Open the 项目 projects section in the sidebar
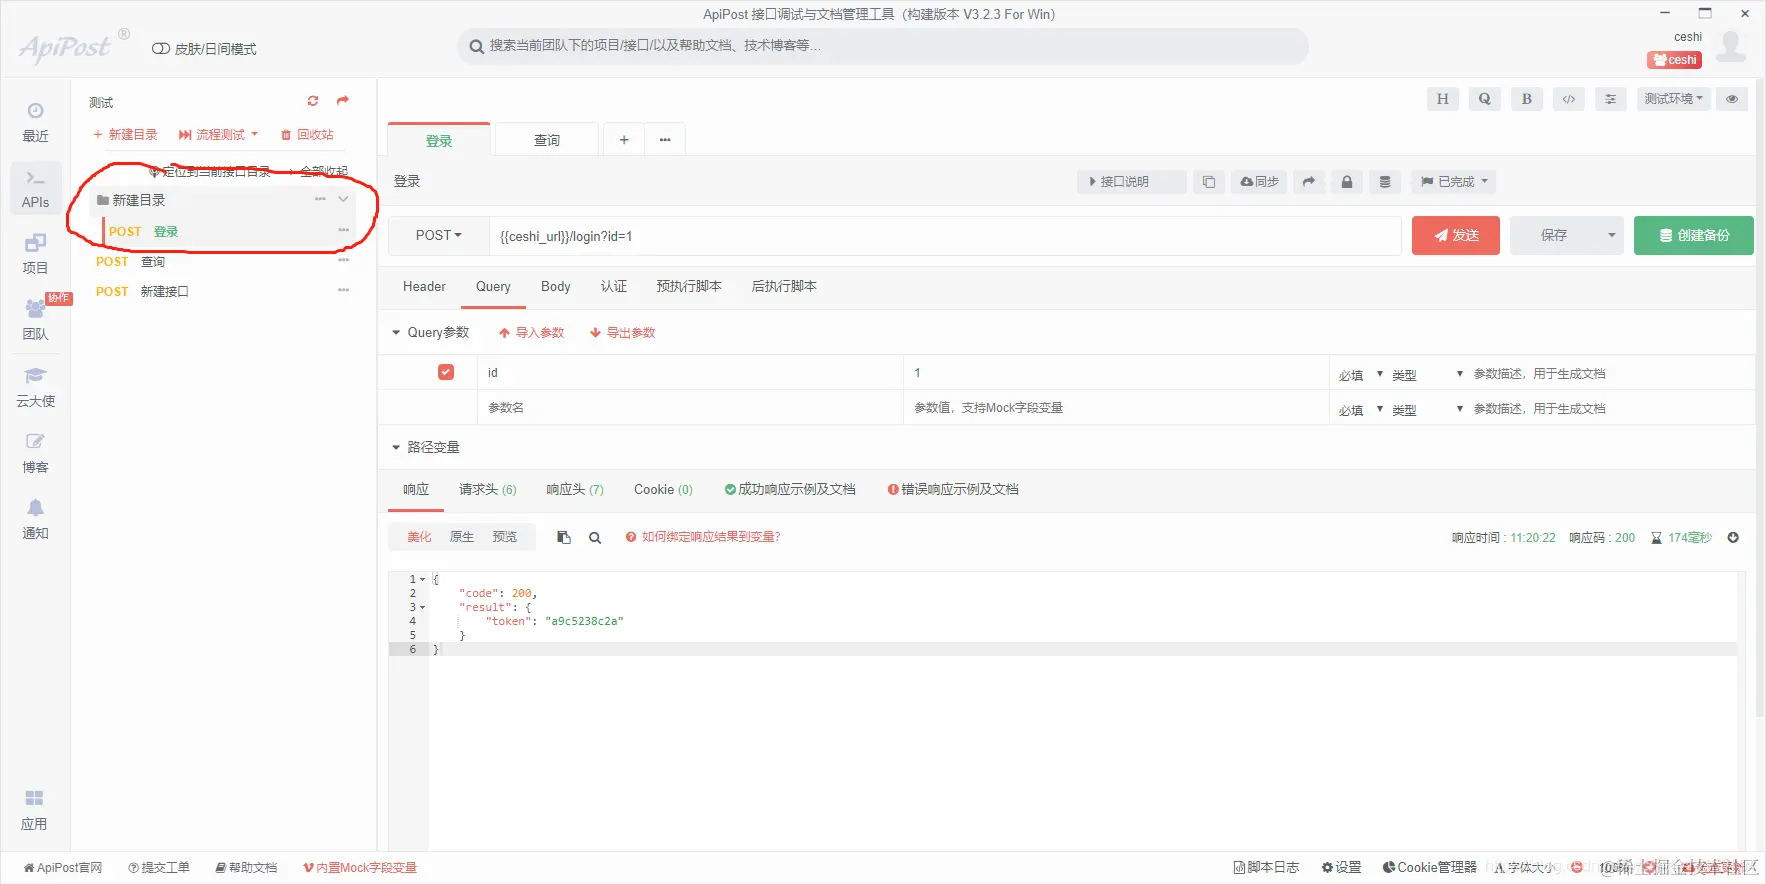This screenshot has width=1766, height=884. 35,254
